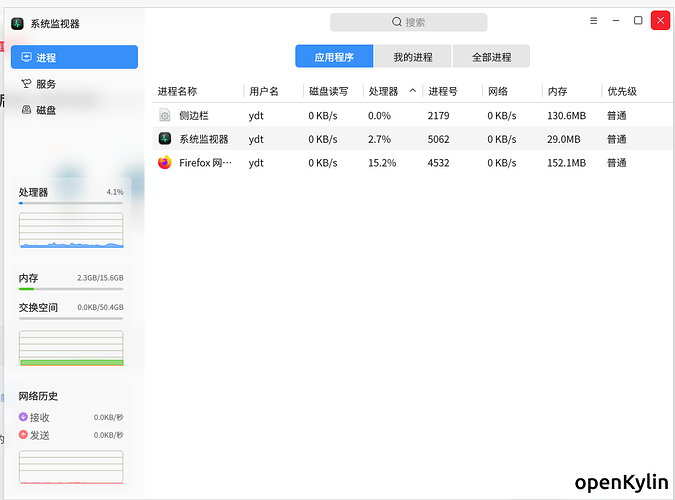Switch to the 我的进程 tab
Screen dimensions: 675x500
point(412,56)
